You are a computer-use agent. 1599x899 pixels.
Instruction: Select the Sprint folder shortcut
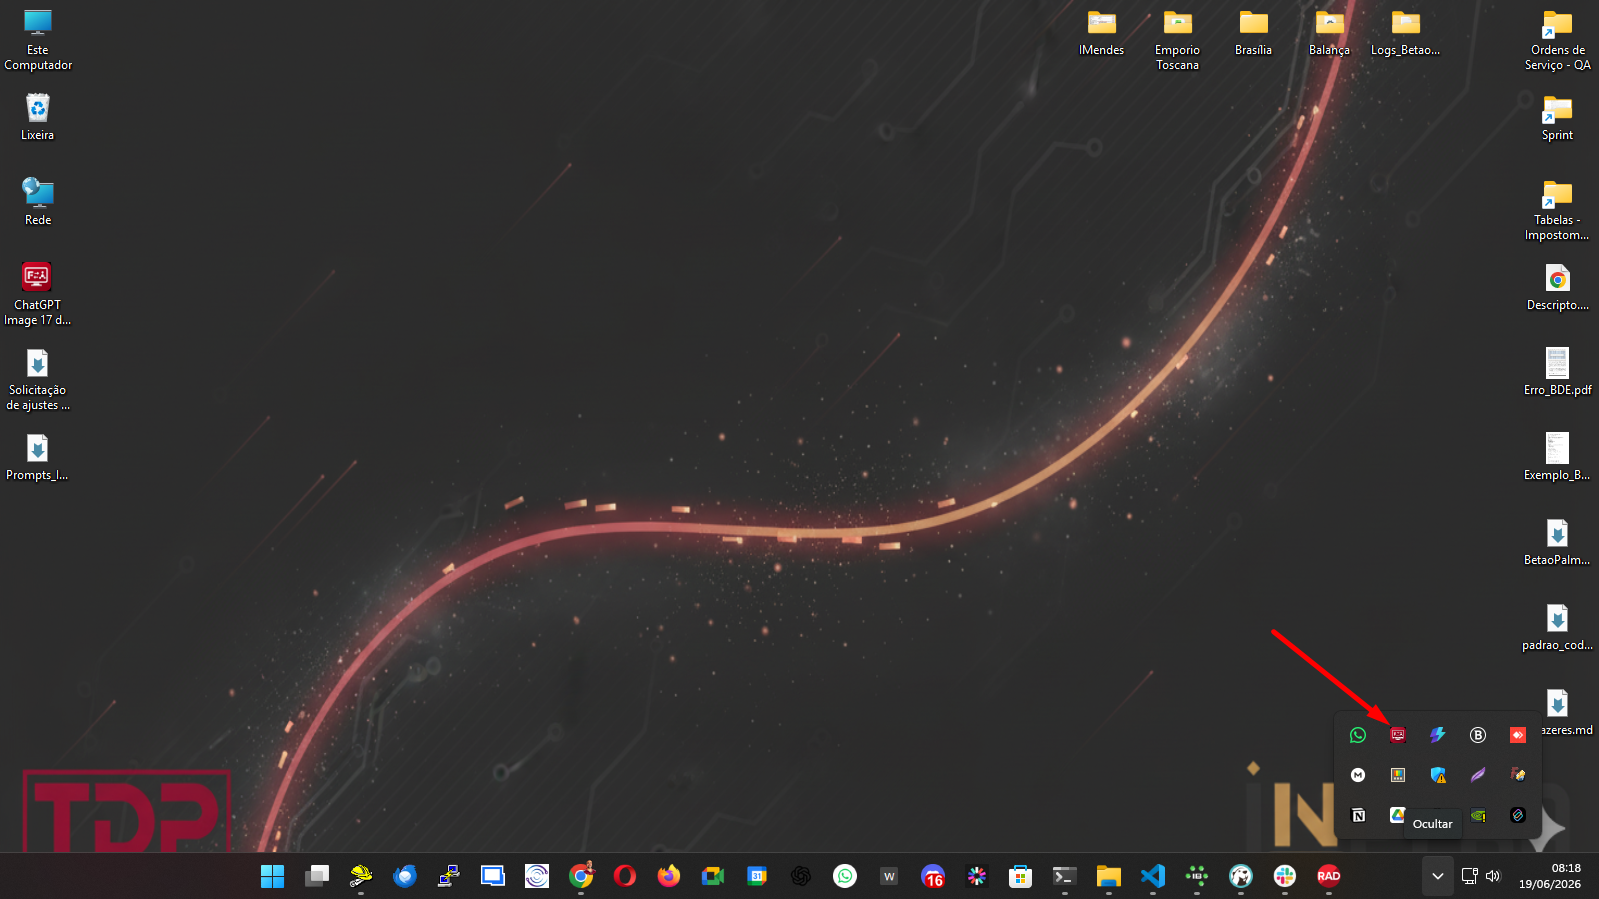coord(1557,117)
